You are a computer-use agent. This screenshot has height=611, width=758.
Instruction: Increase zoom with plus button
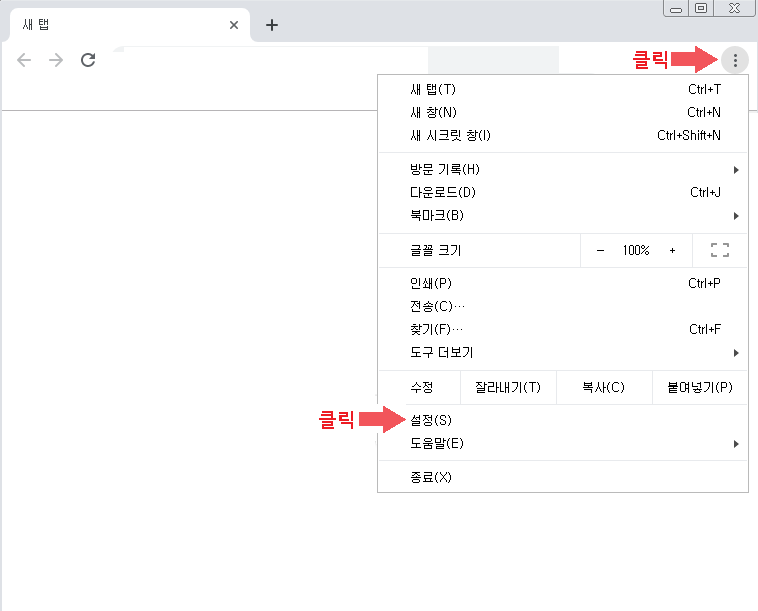coord(672,251)
